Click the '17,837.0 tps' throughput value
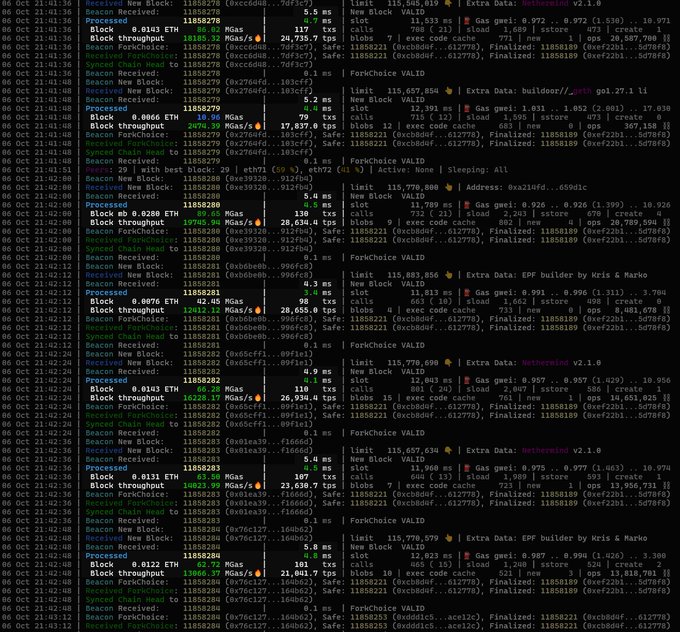Viewport: 680px width, 632px height. [308, 126]
